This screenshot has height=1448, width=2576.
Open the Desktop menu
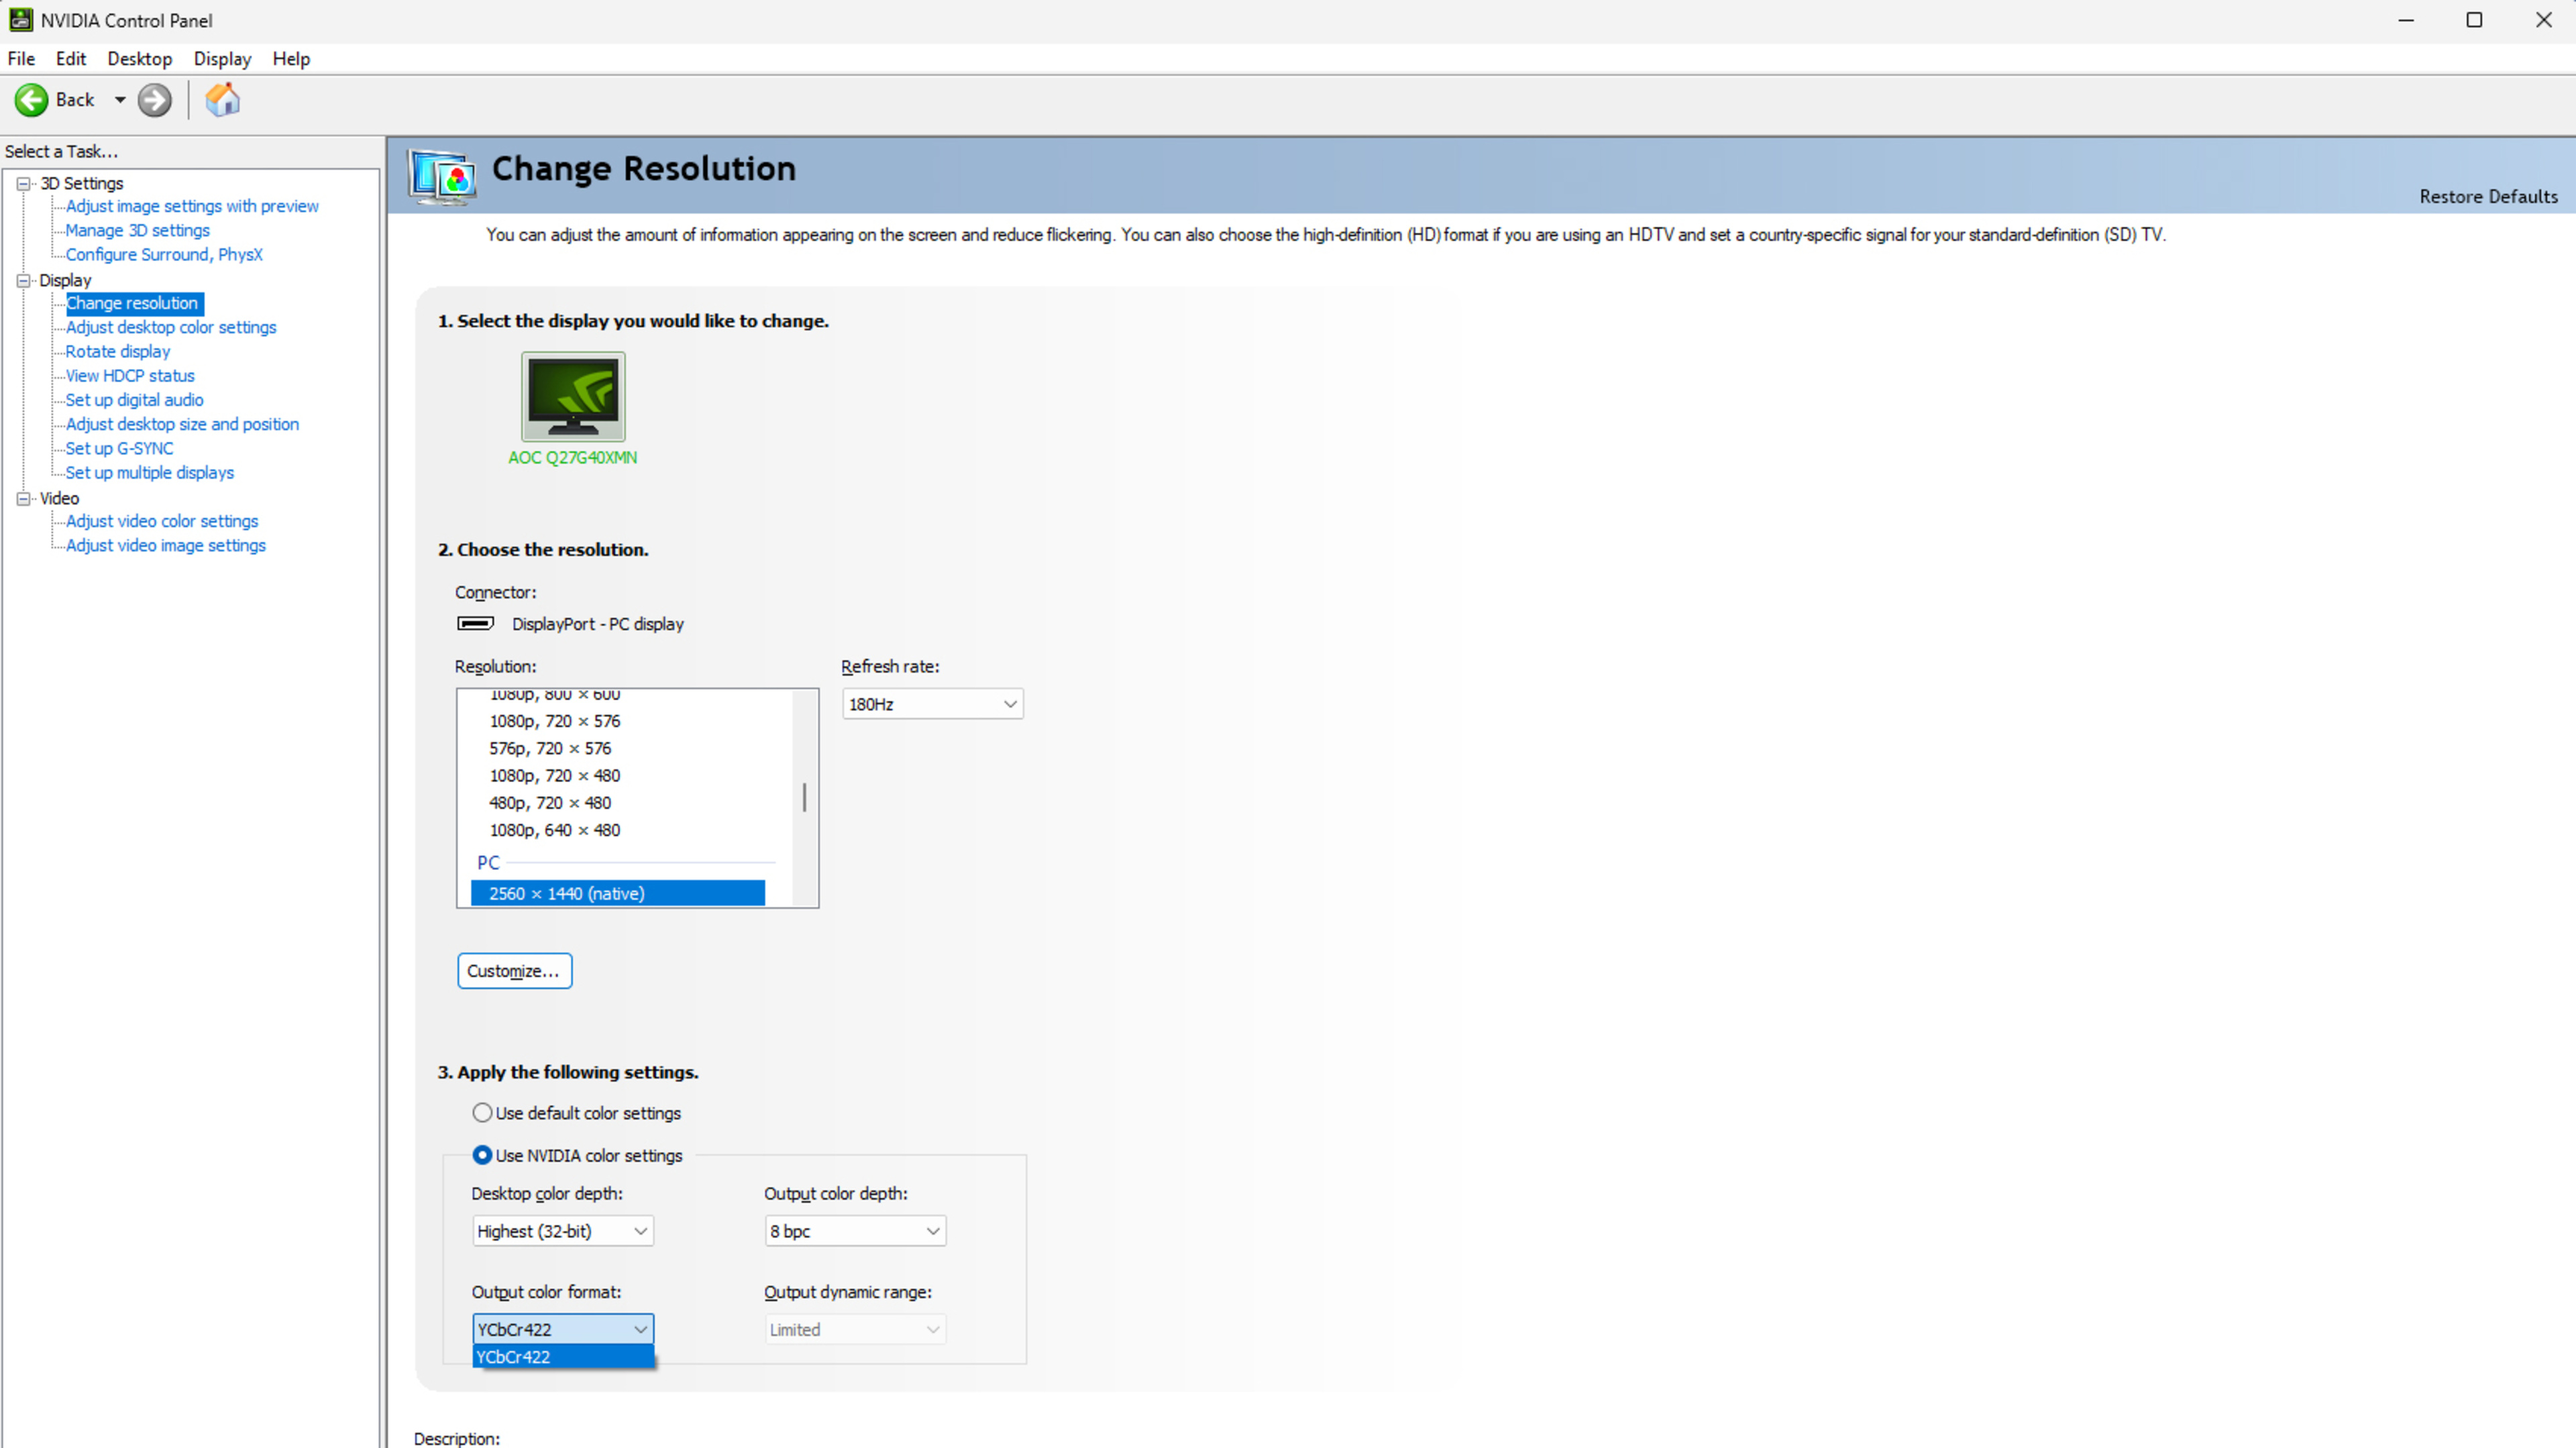[139, 59]
